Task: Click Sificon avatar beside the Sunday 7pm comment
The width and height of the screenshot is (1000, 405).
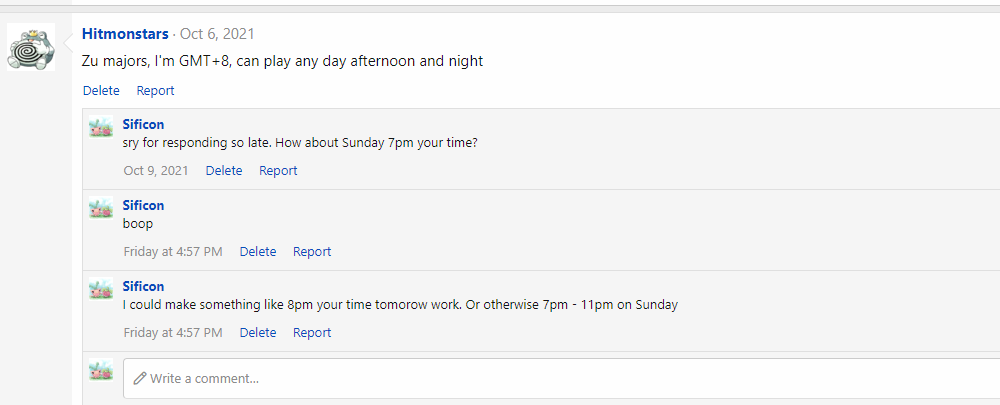Action: click(x=100, y=127)
